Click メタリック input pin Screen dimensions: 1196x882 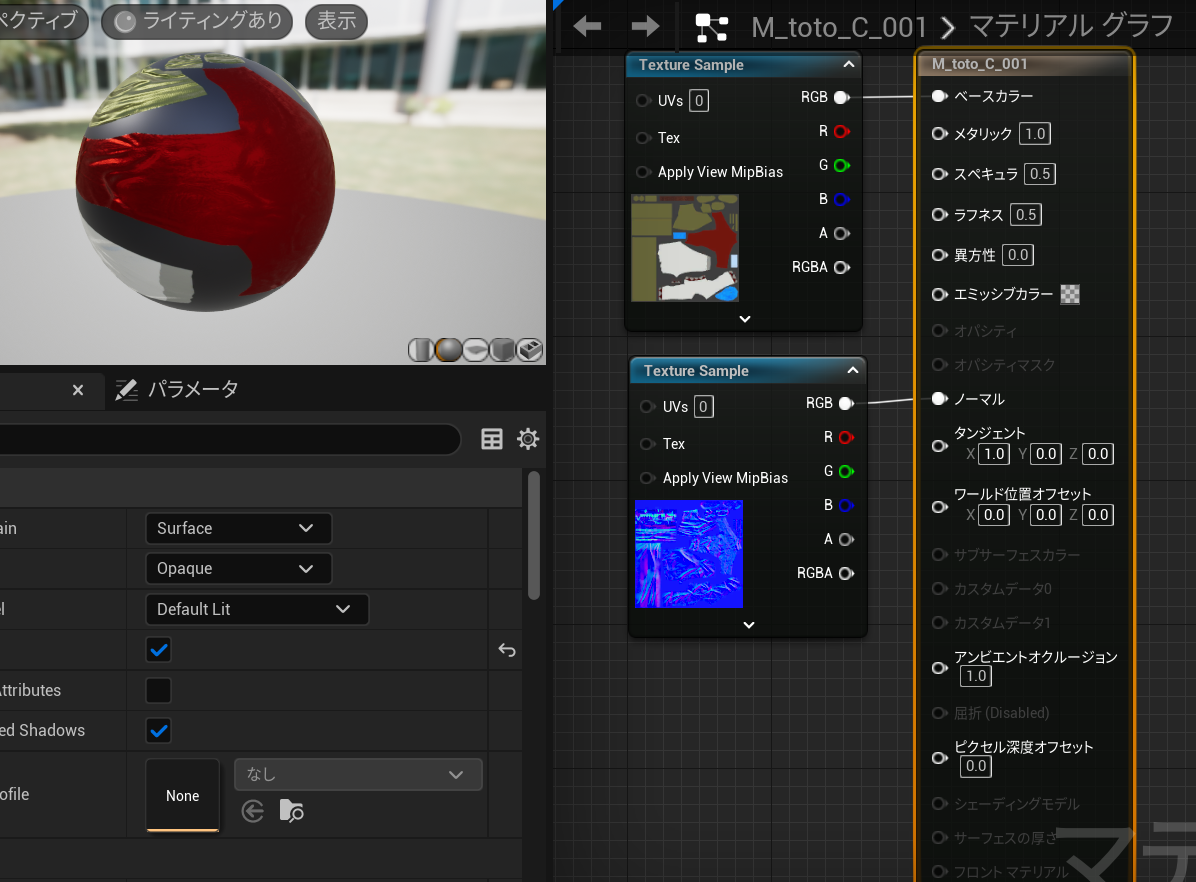(x=940, y=134)
